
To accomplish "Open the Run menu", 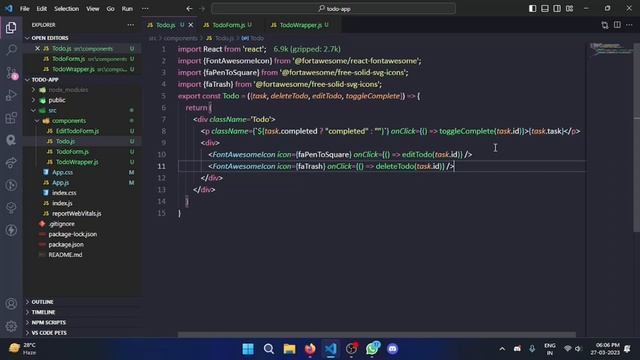I will click(127, 8).
